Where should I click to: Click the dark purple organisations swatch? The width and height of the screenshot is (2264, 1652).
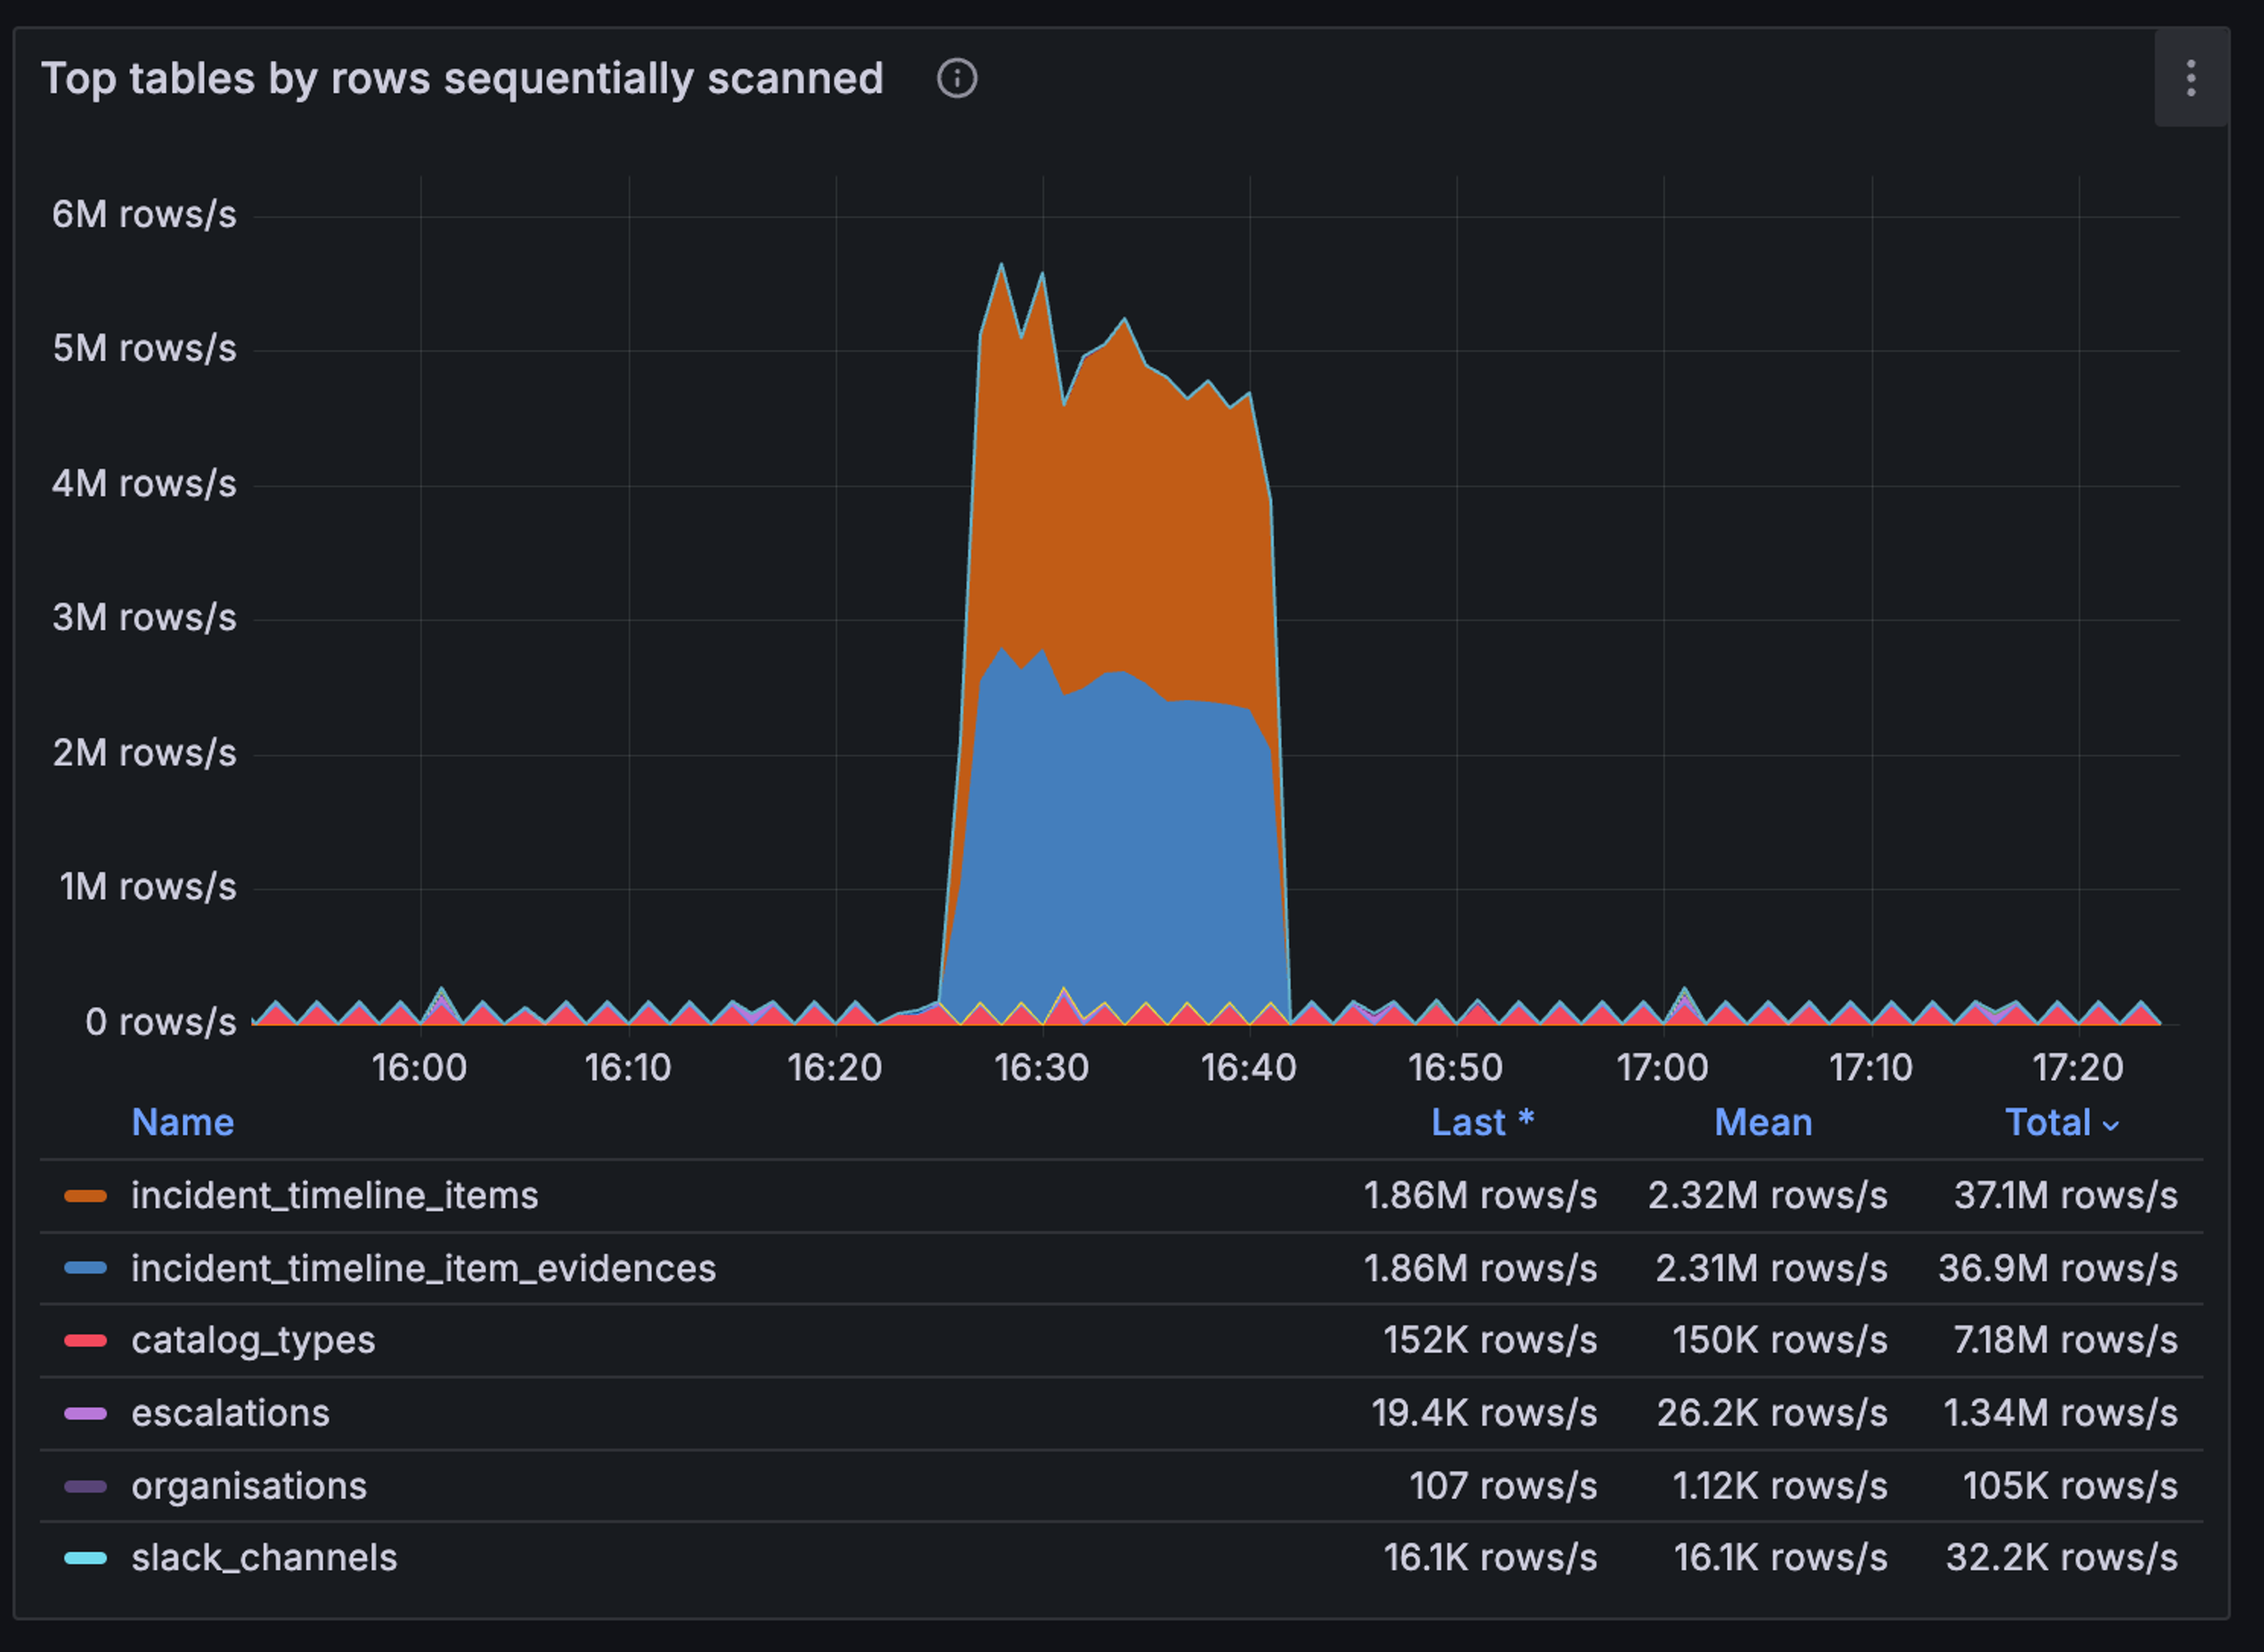pos(85,1486)
